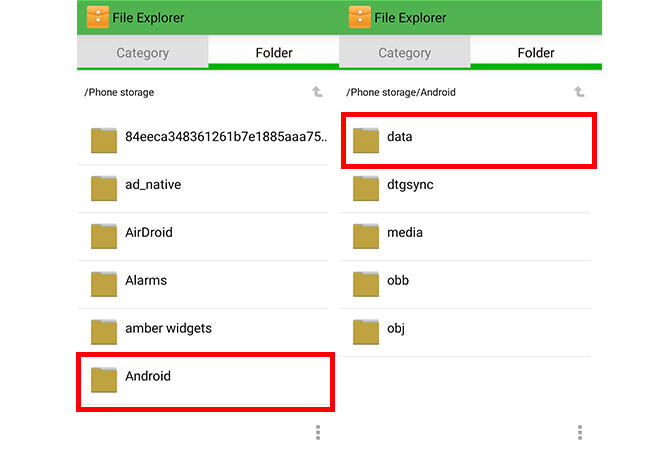
Task: Open the Android folder
Action: pos(205,381)
